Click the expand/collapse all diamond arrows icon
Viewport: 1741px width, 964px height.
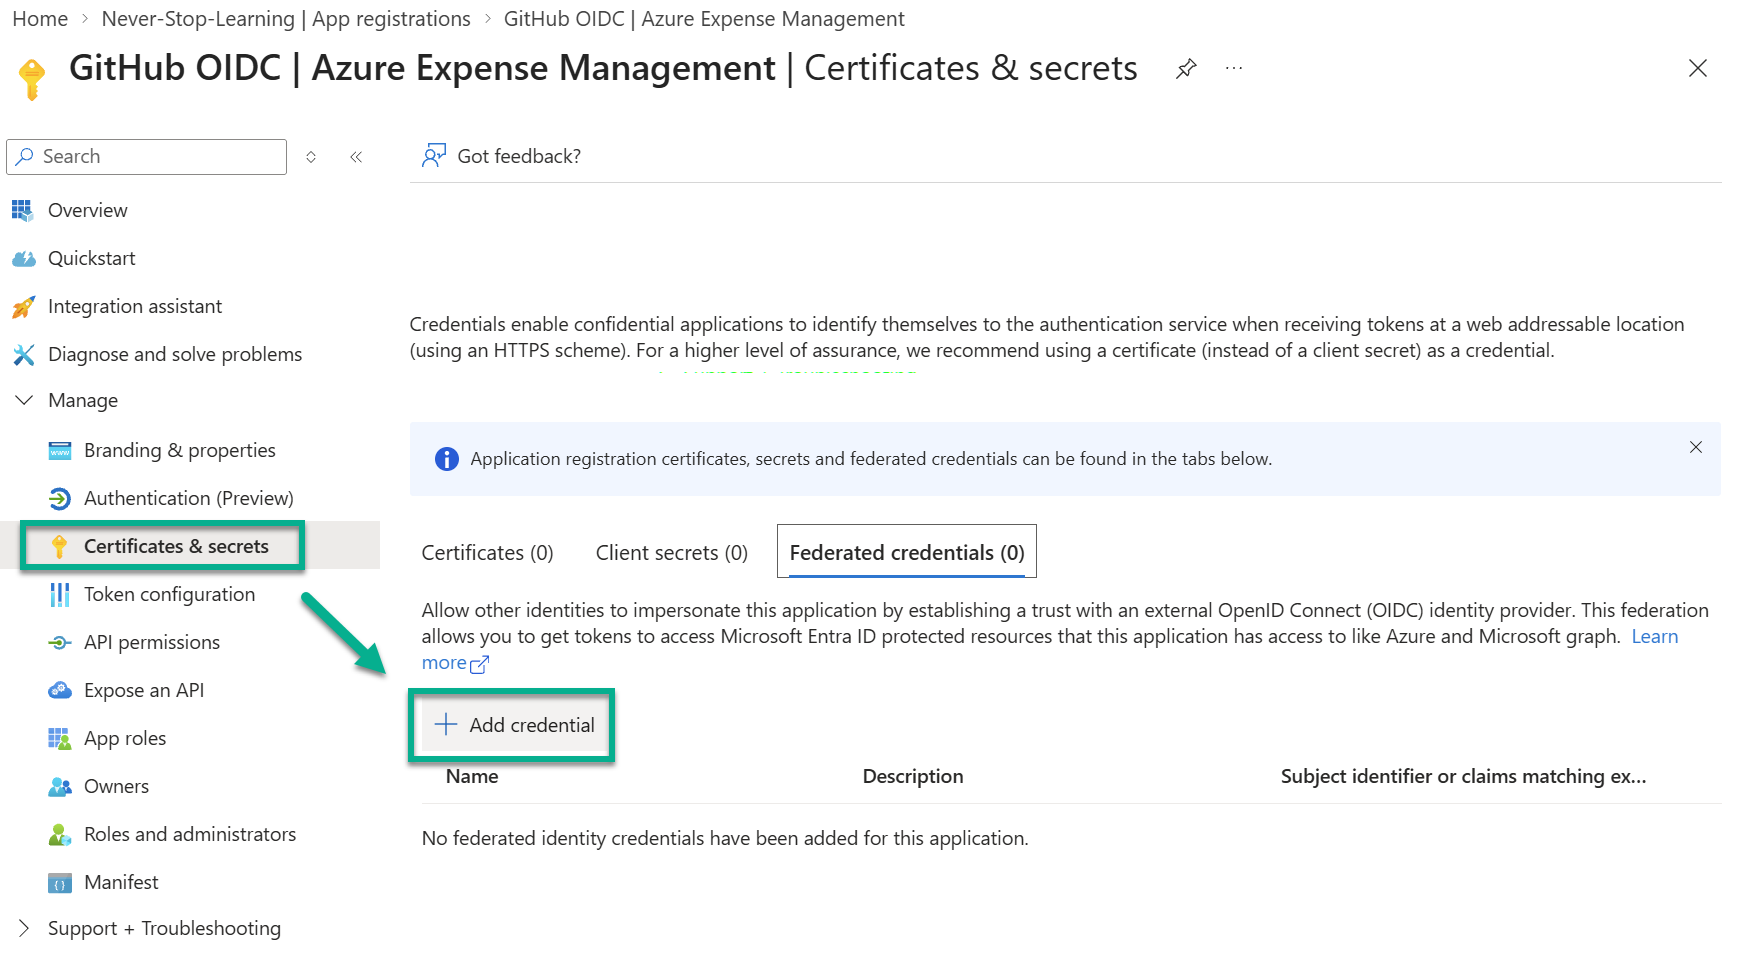point(311,157)
